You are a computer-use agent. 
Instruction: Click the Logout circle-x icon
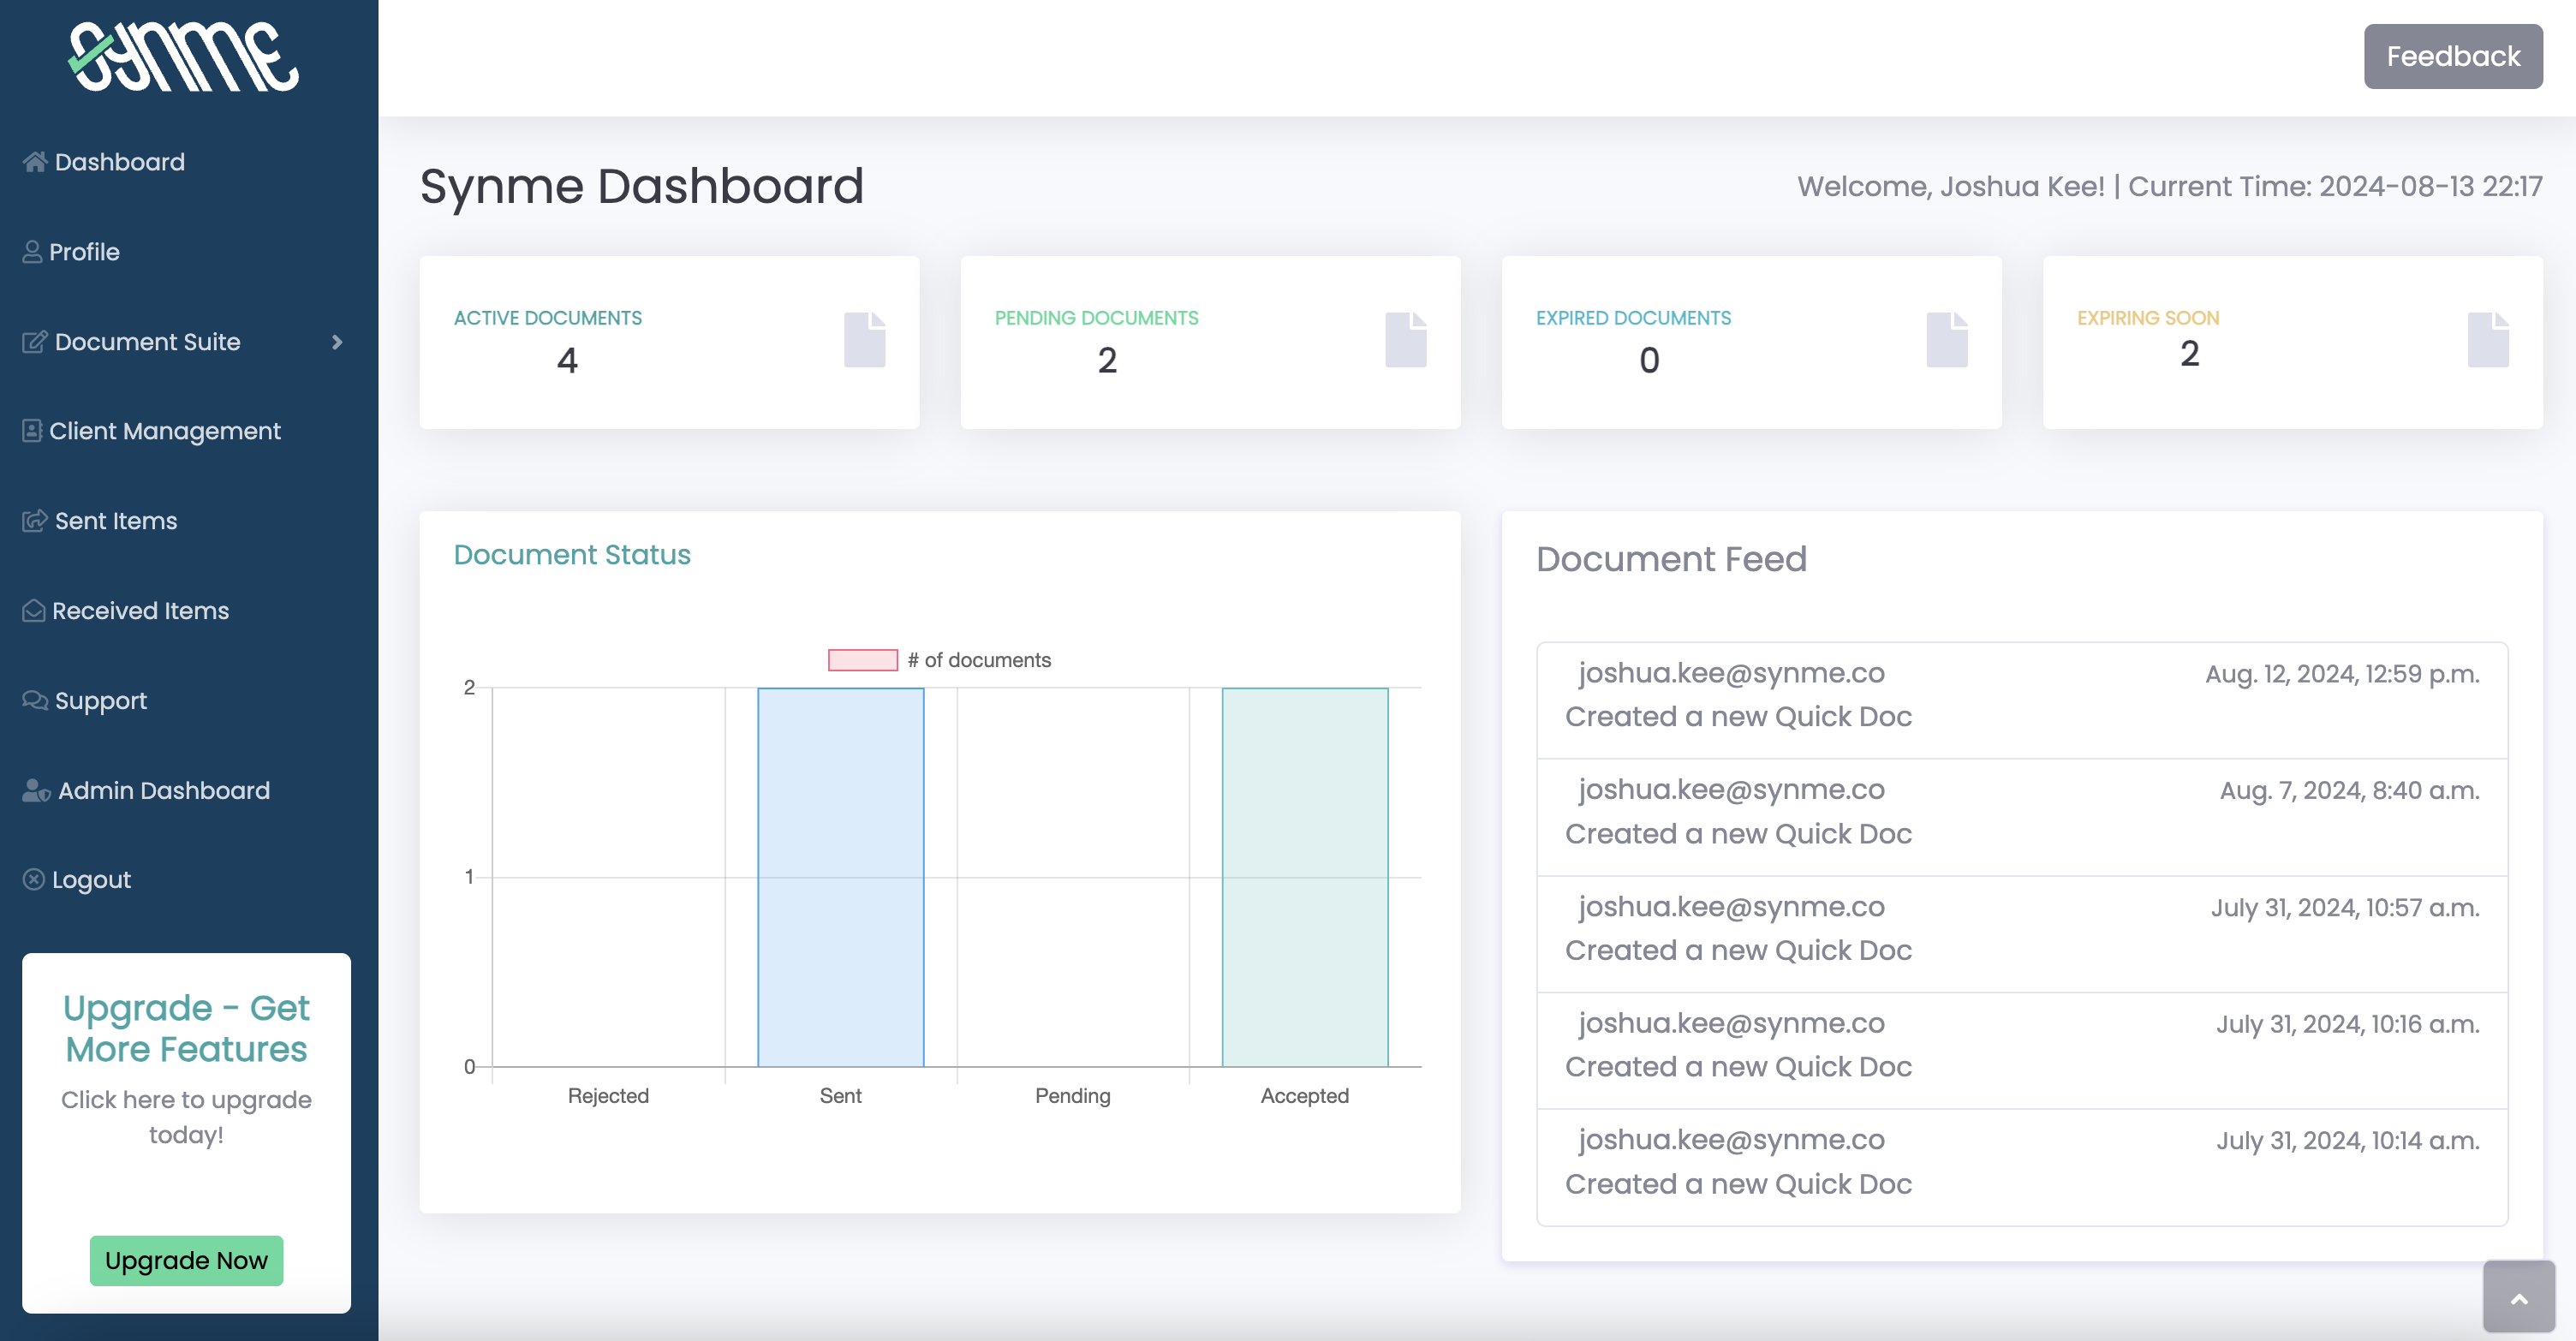[x=34, y=880]
